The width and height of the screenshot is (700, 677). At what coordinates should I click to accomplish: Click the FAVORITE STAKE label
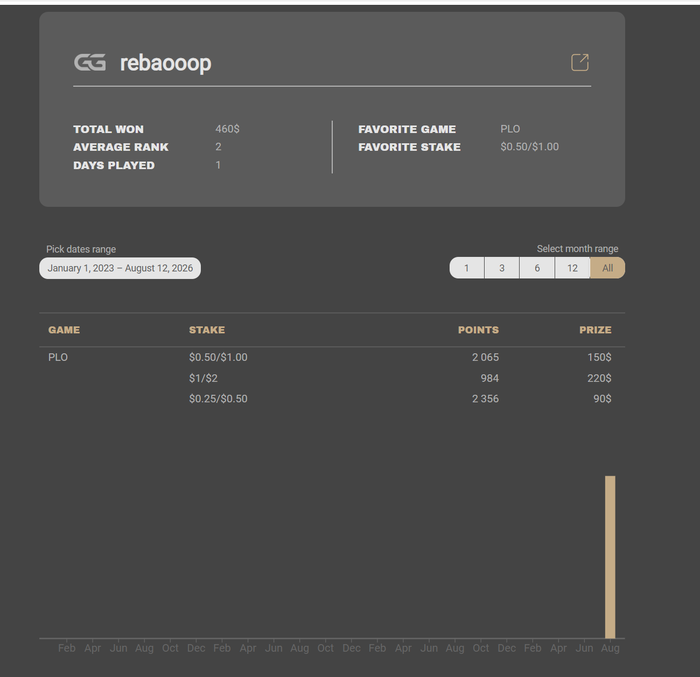[x=409, y=147]
